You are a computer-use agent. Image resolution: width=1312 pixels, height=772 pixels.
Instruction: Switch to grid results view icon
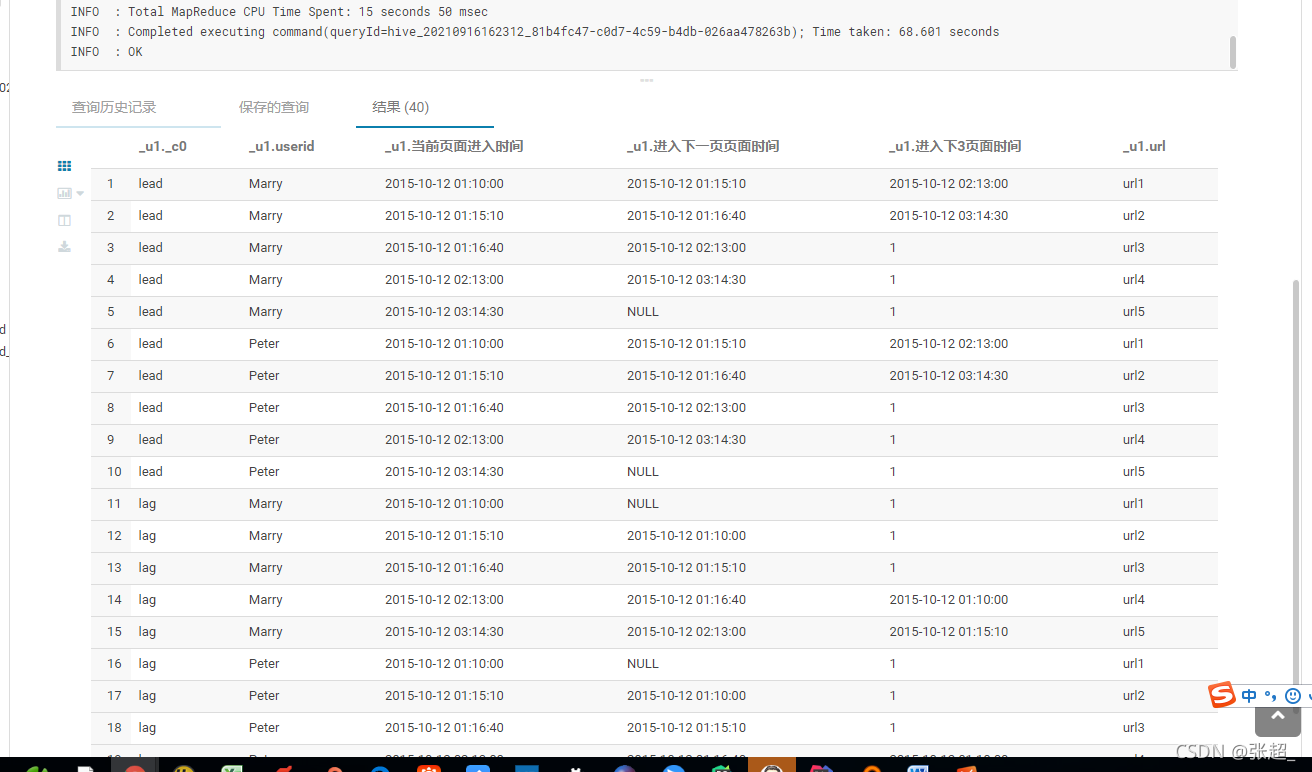[x=64, y=166]
